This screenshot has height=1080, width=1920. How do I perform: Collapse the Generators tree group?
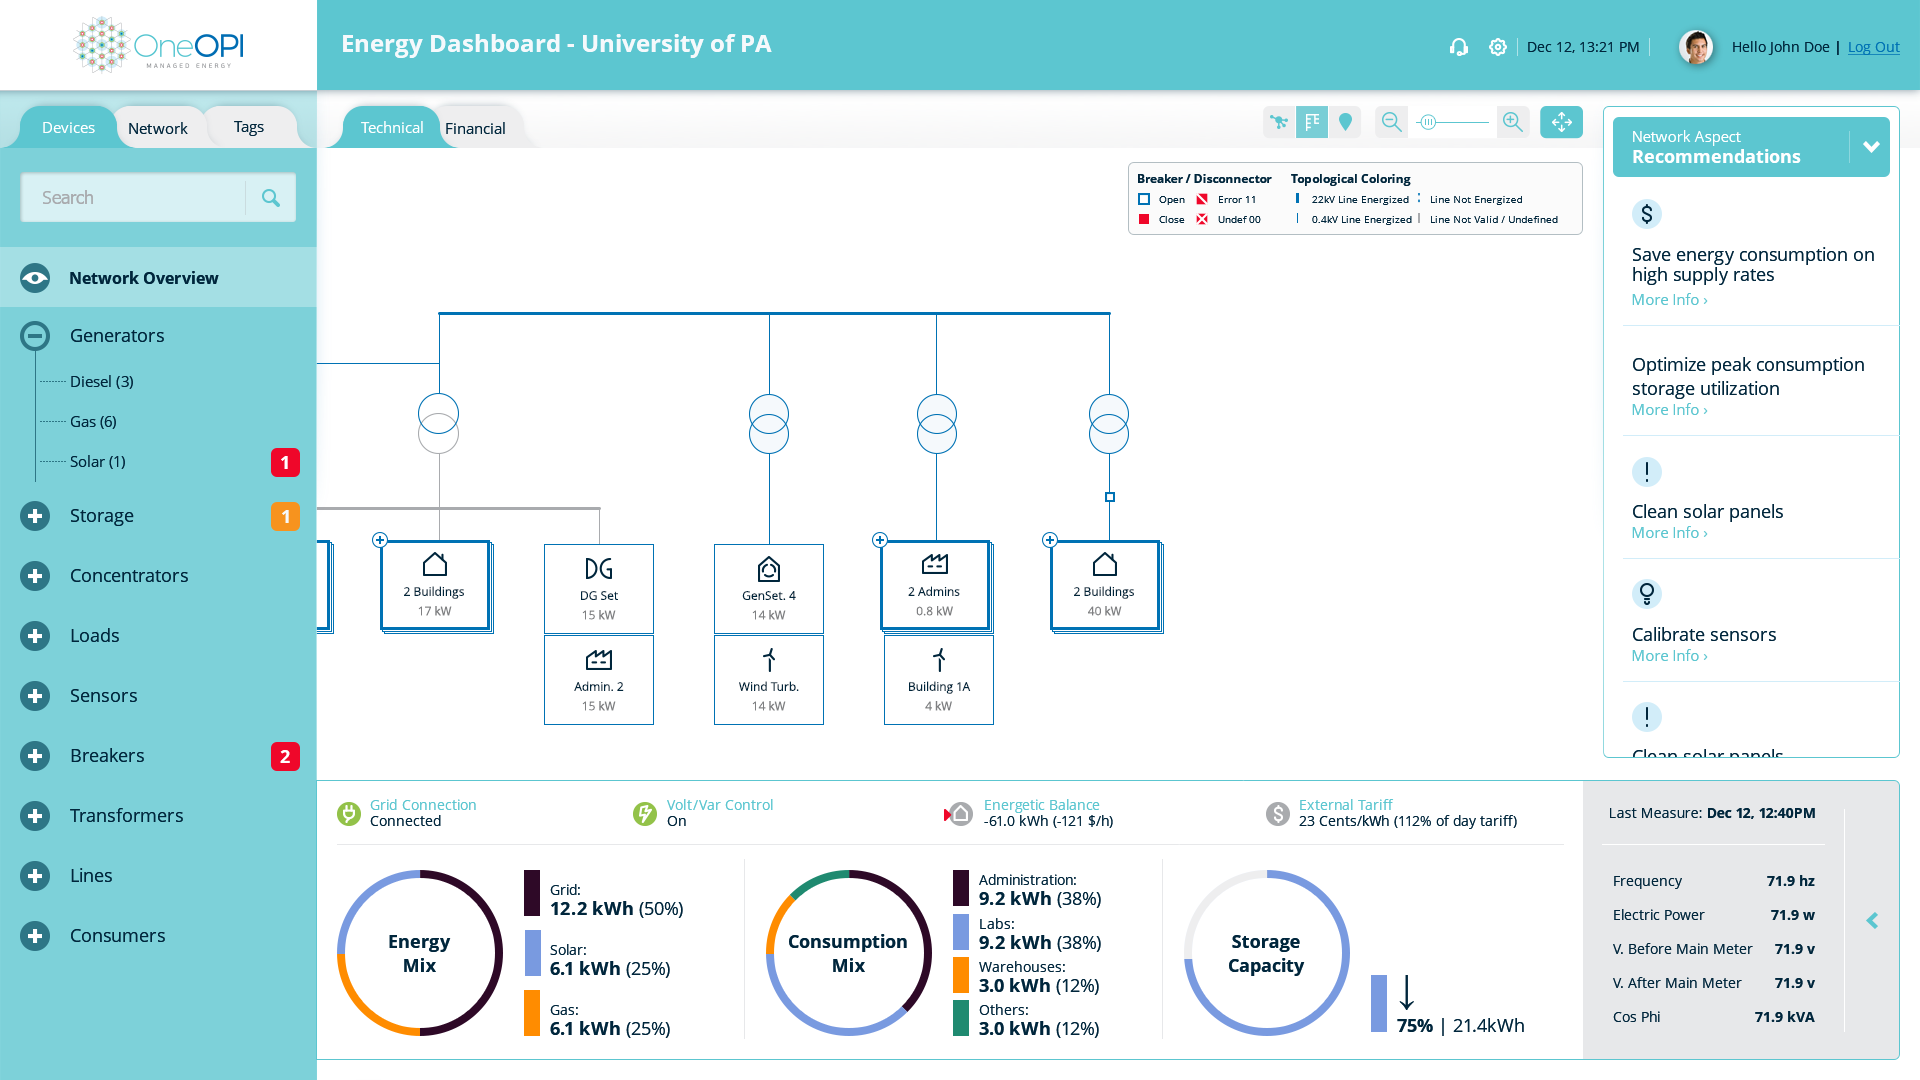tap(35, 336)
